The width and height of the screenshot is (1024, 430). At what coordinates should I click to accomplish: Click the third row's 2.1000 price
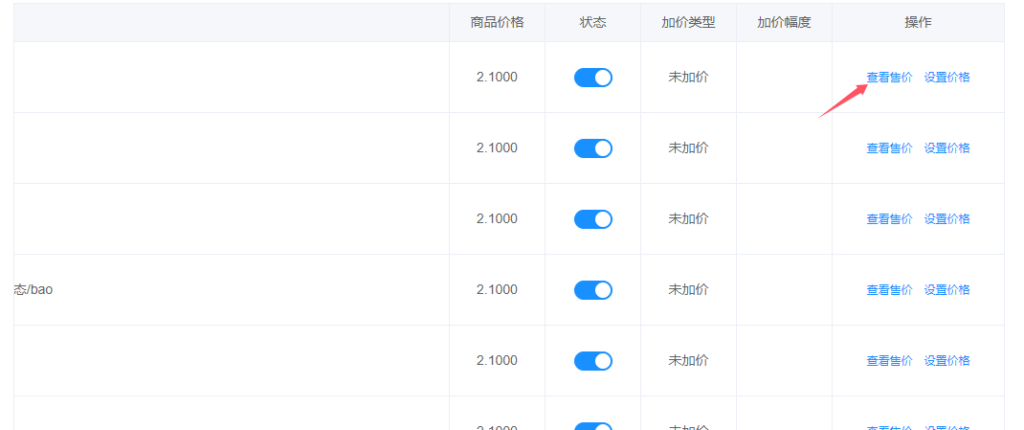click(497, 218)
